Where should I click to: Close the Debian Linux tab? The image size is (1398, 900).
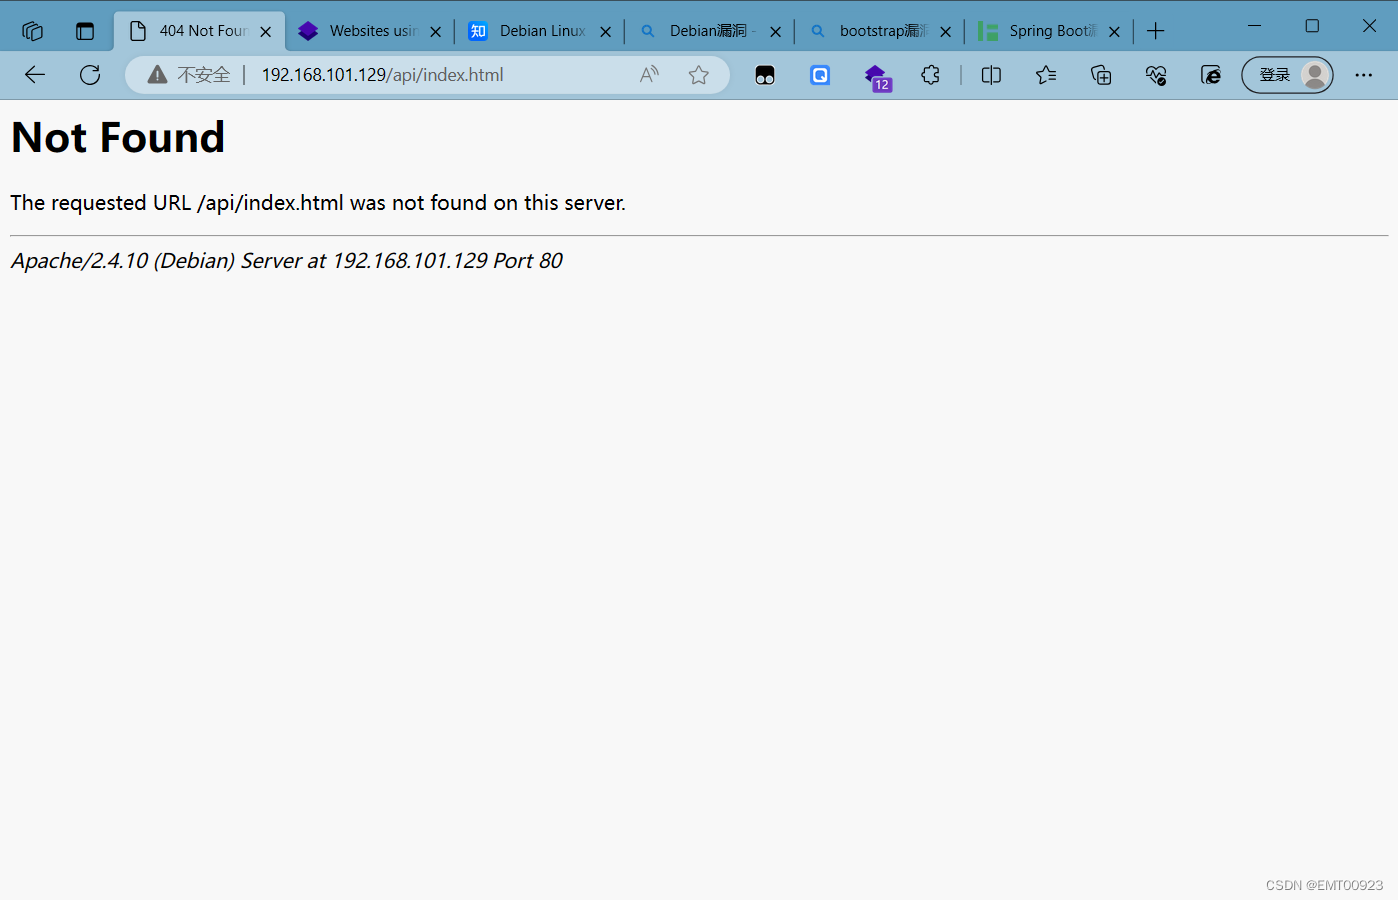click(606, 32)
